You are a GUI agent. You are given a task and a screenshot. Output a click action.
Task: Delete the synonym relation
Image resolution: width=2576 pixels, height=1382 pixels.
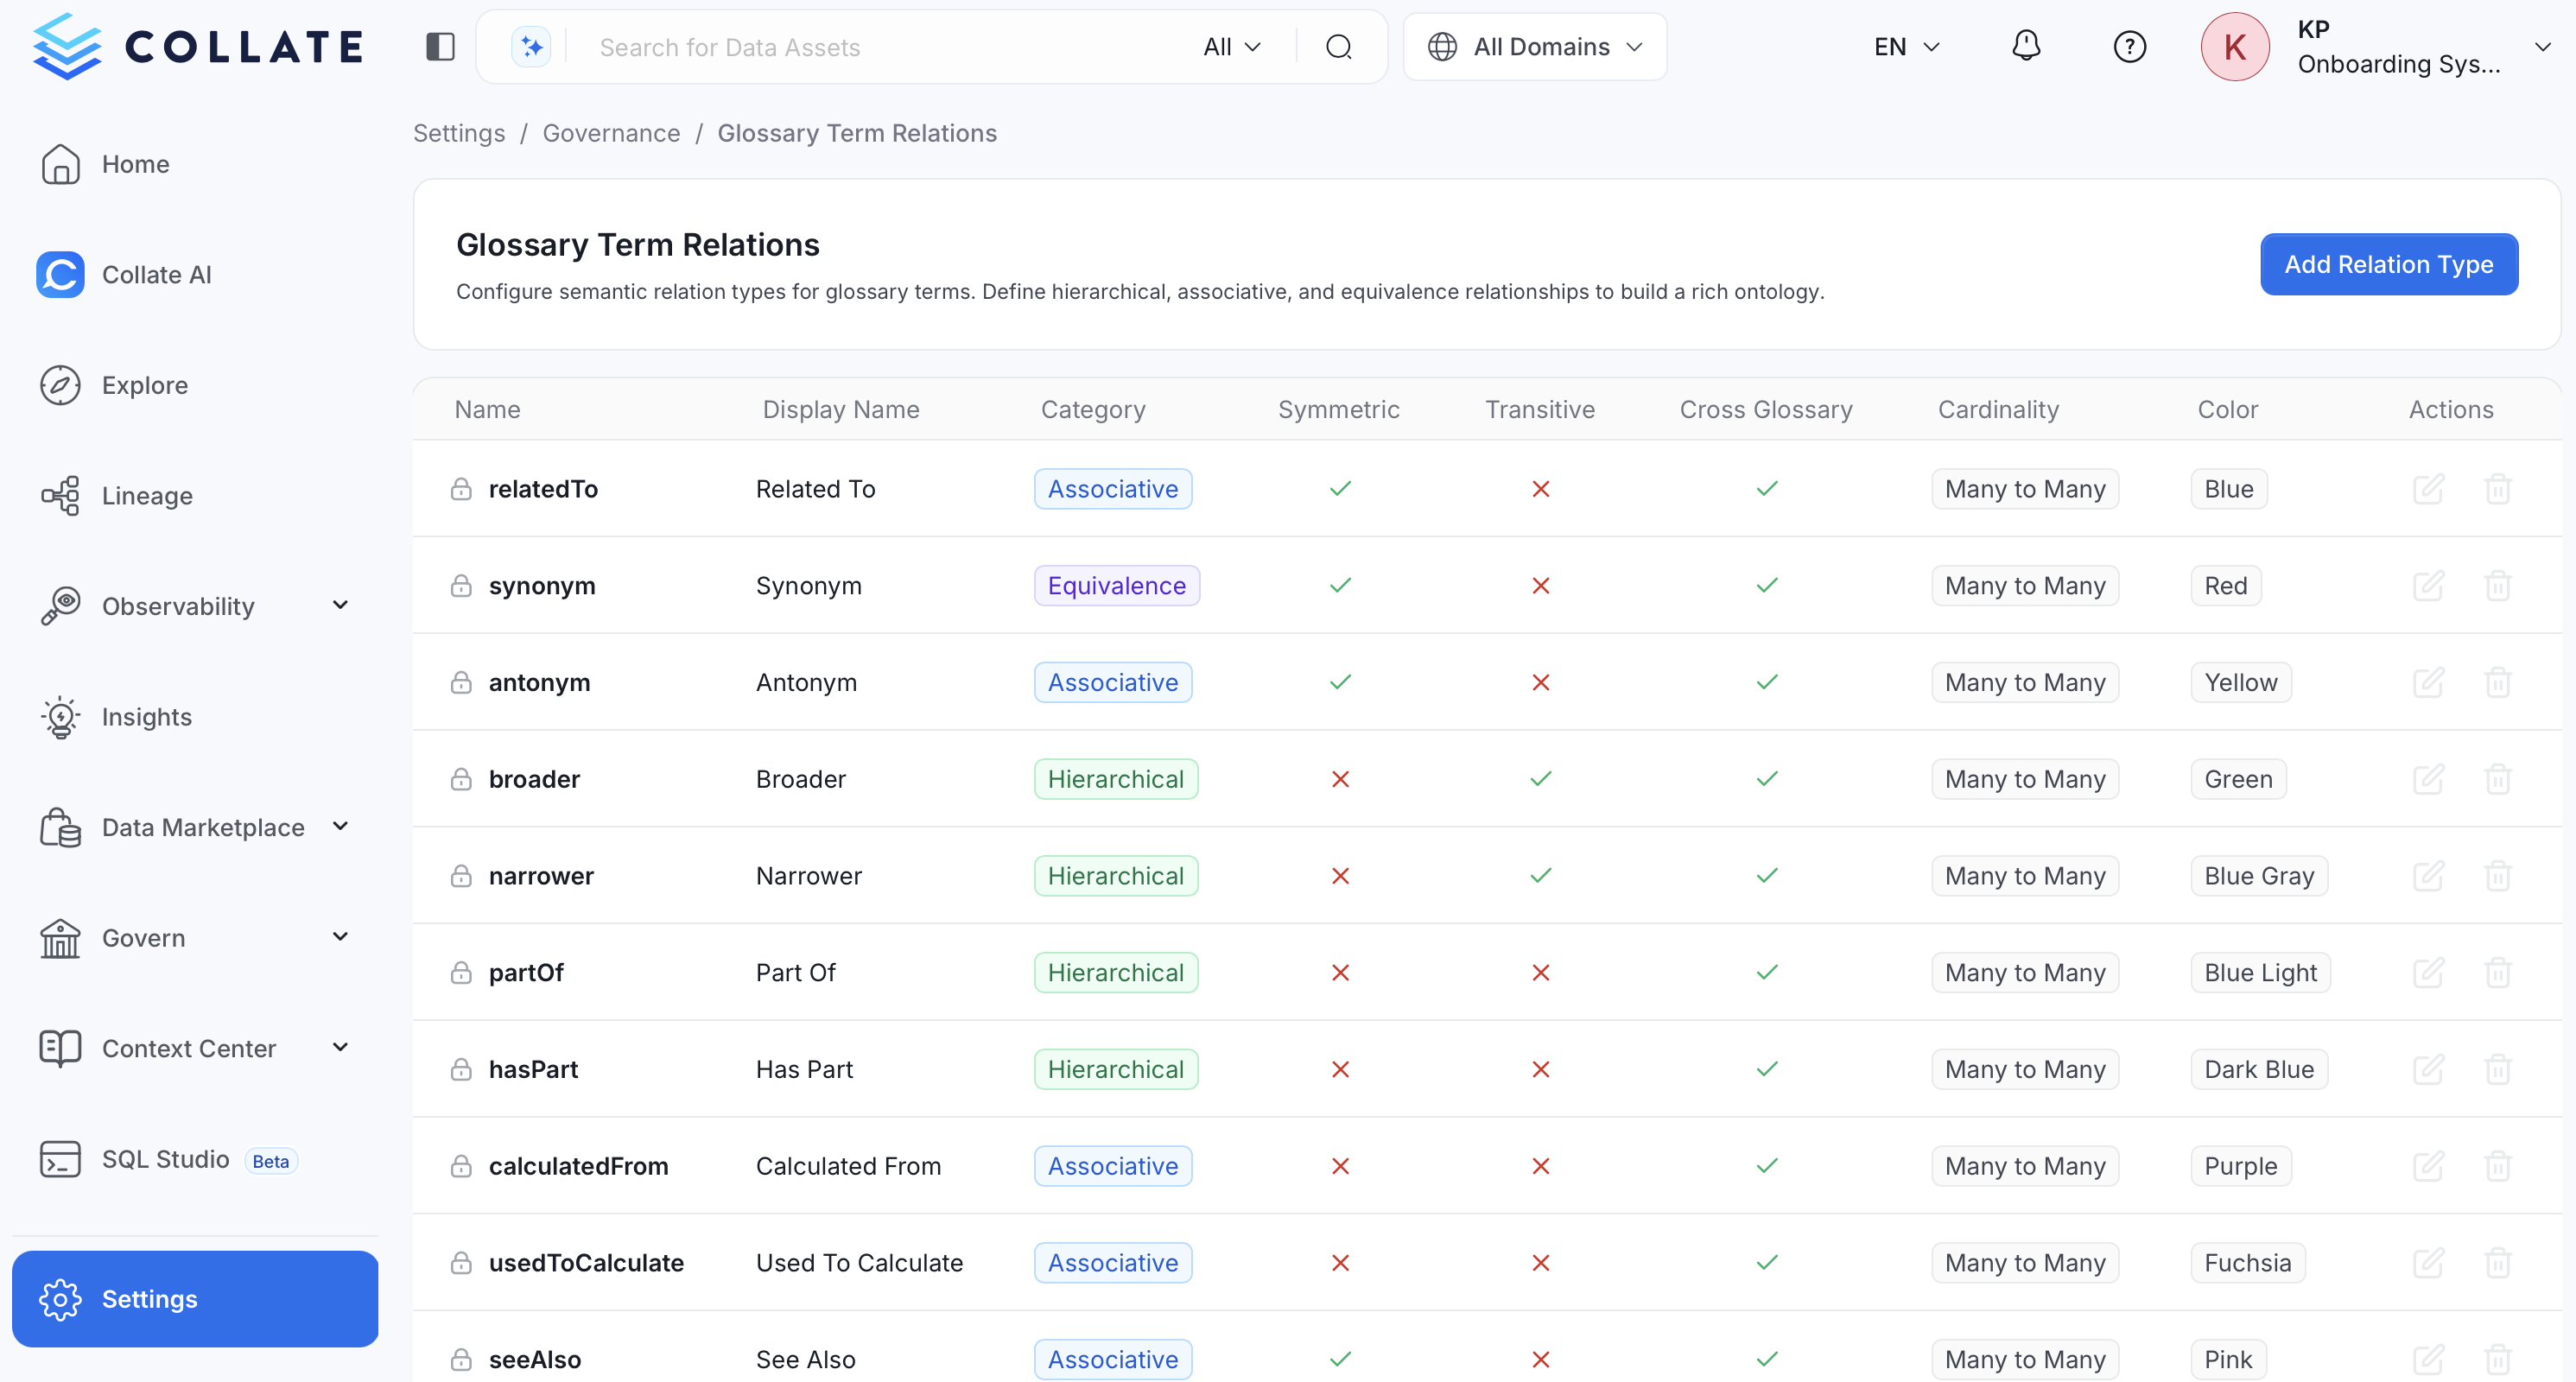[2498, 586]
